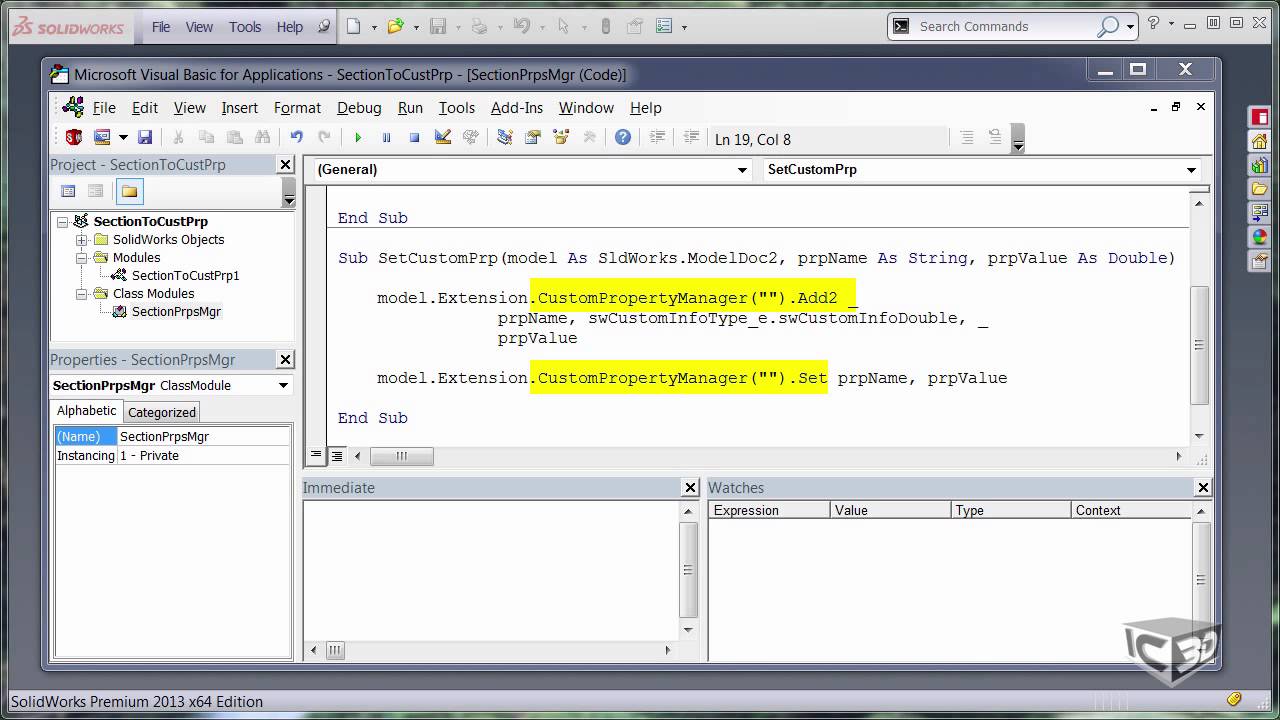
Task: Click the Break pause icon
Action: (x=386, y=138)
